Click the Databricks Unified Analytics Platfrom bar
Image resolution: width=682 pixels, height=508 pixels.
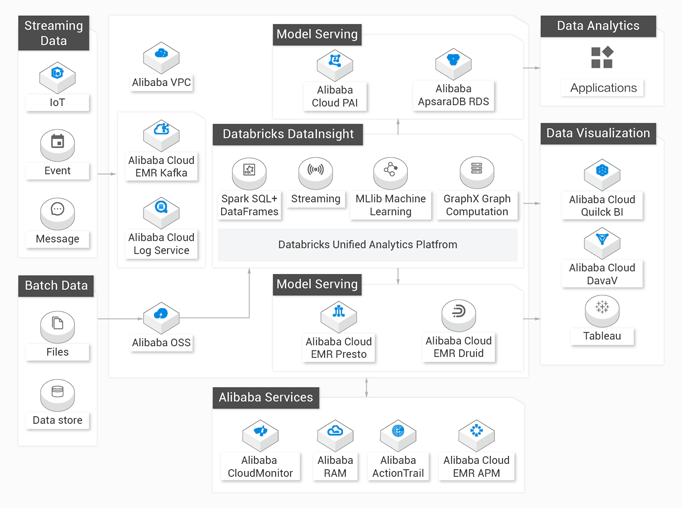coord(368,245)
